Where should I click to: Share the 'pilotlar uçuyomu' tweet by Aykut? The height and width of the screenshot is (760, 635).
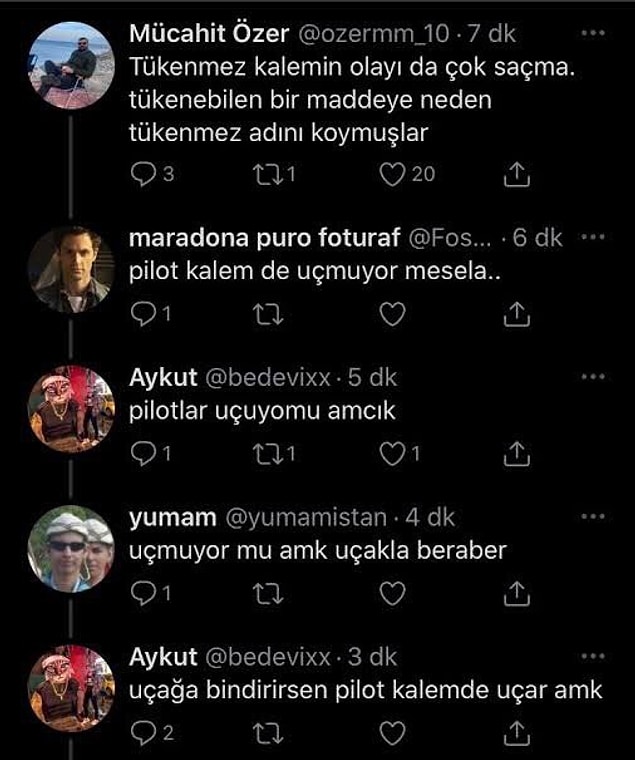tap(517, 454)
